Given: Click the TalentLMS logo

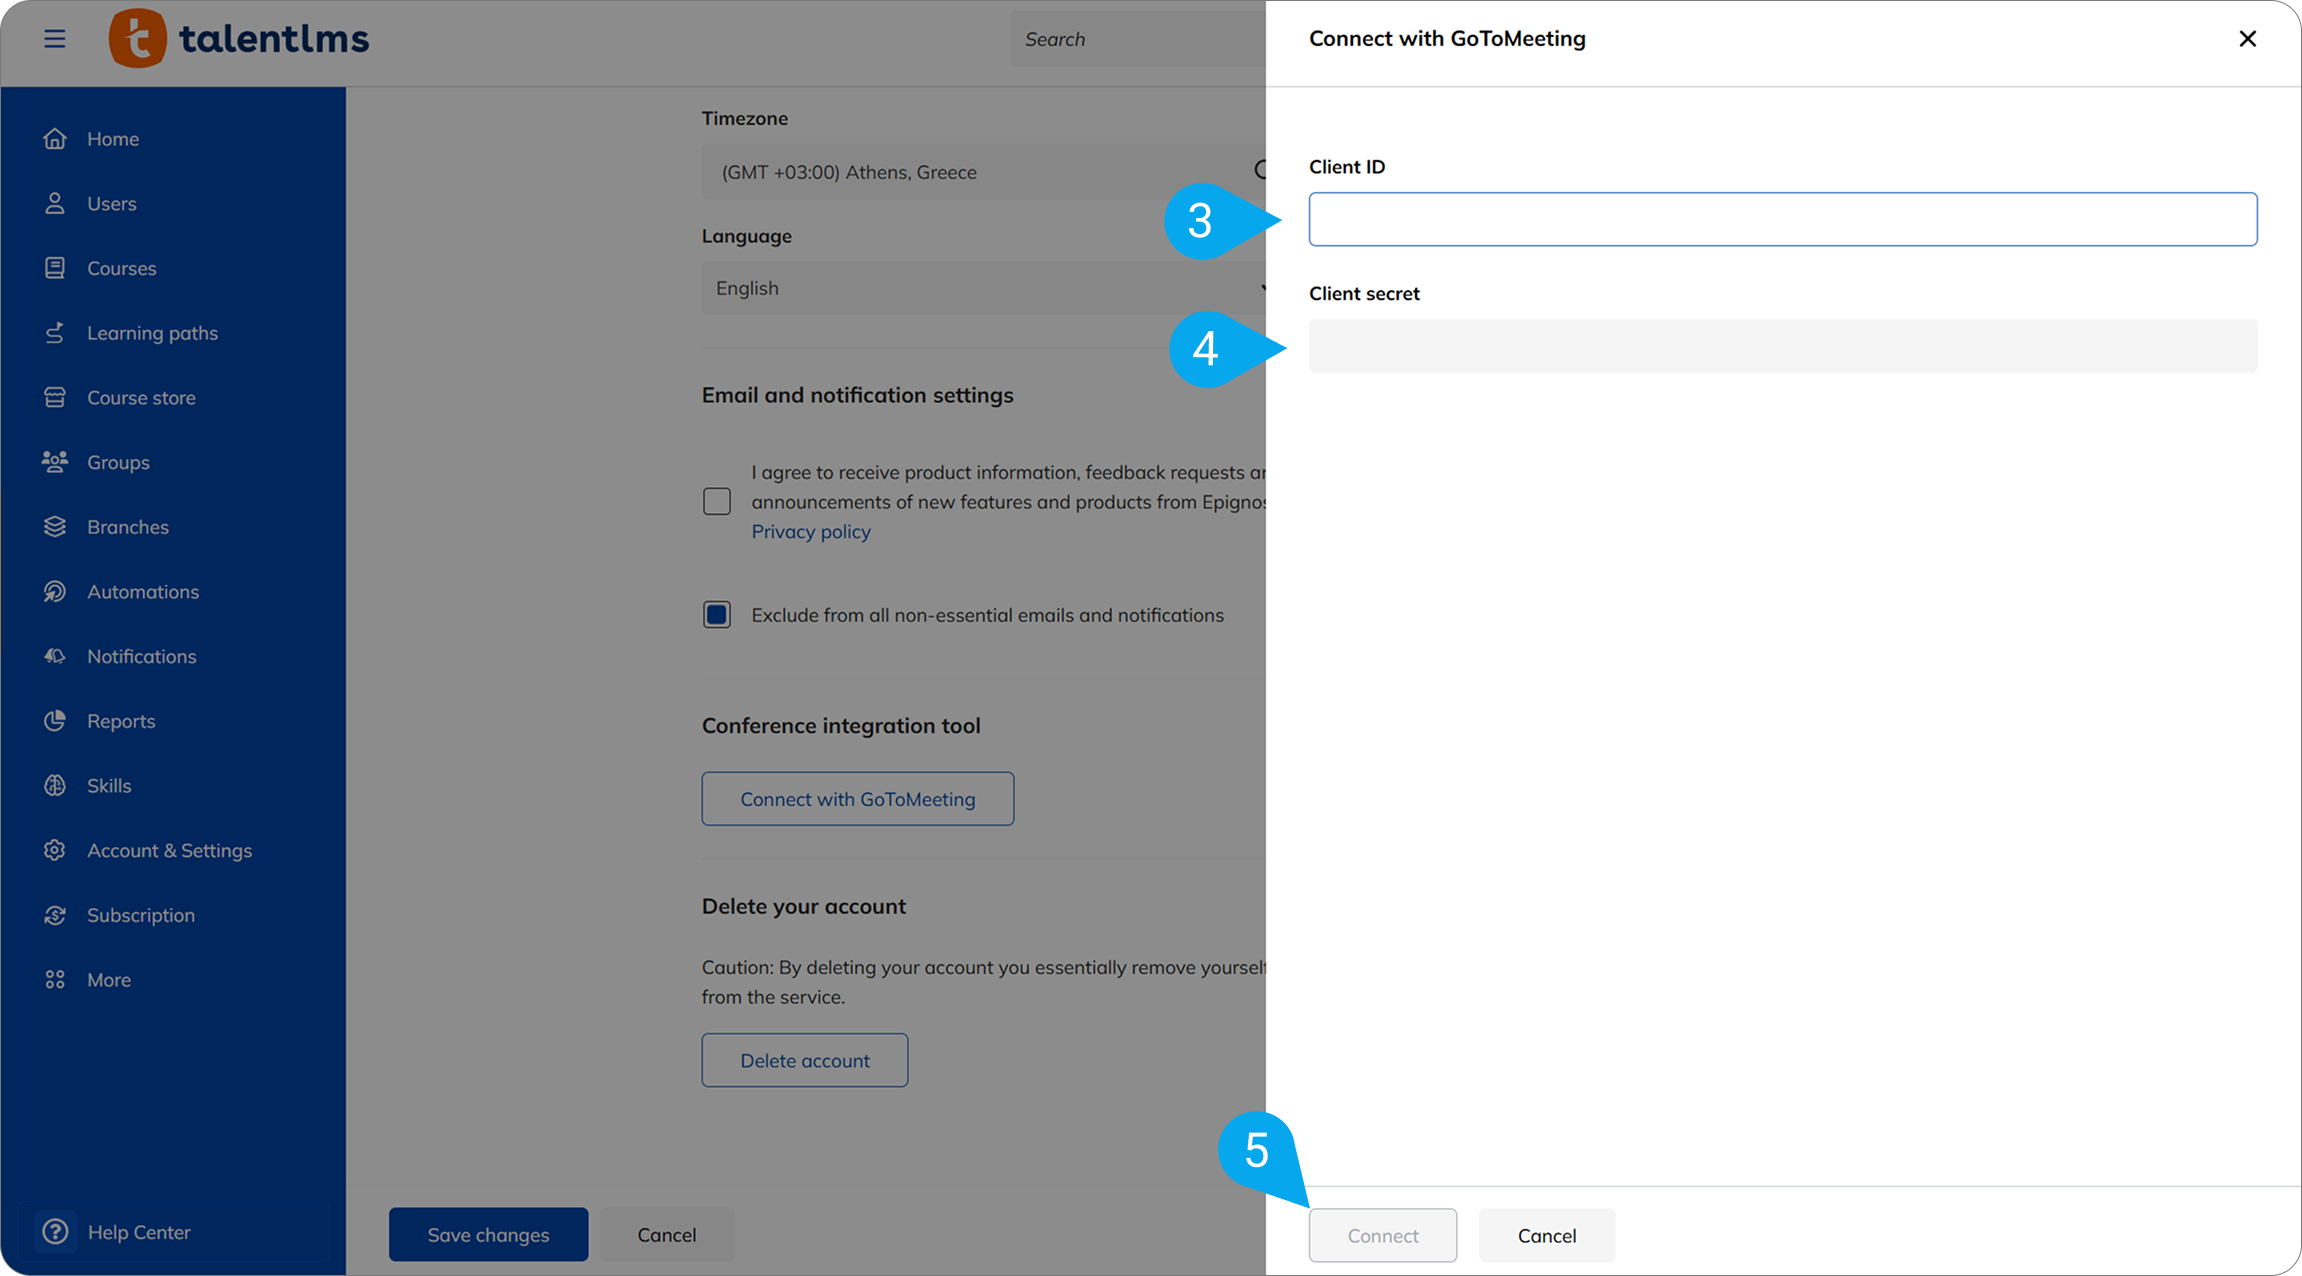Looking at the screenshot, I should pos(239,39).
